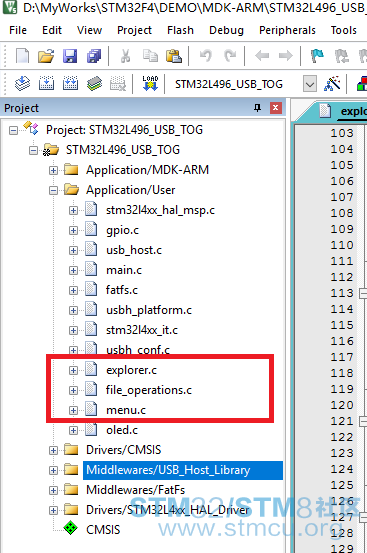Select the Application/User folder label
Image resolution: width=367 pixels, height=553 pixels.
tap(130, 190)
